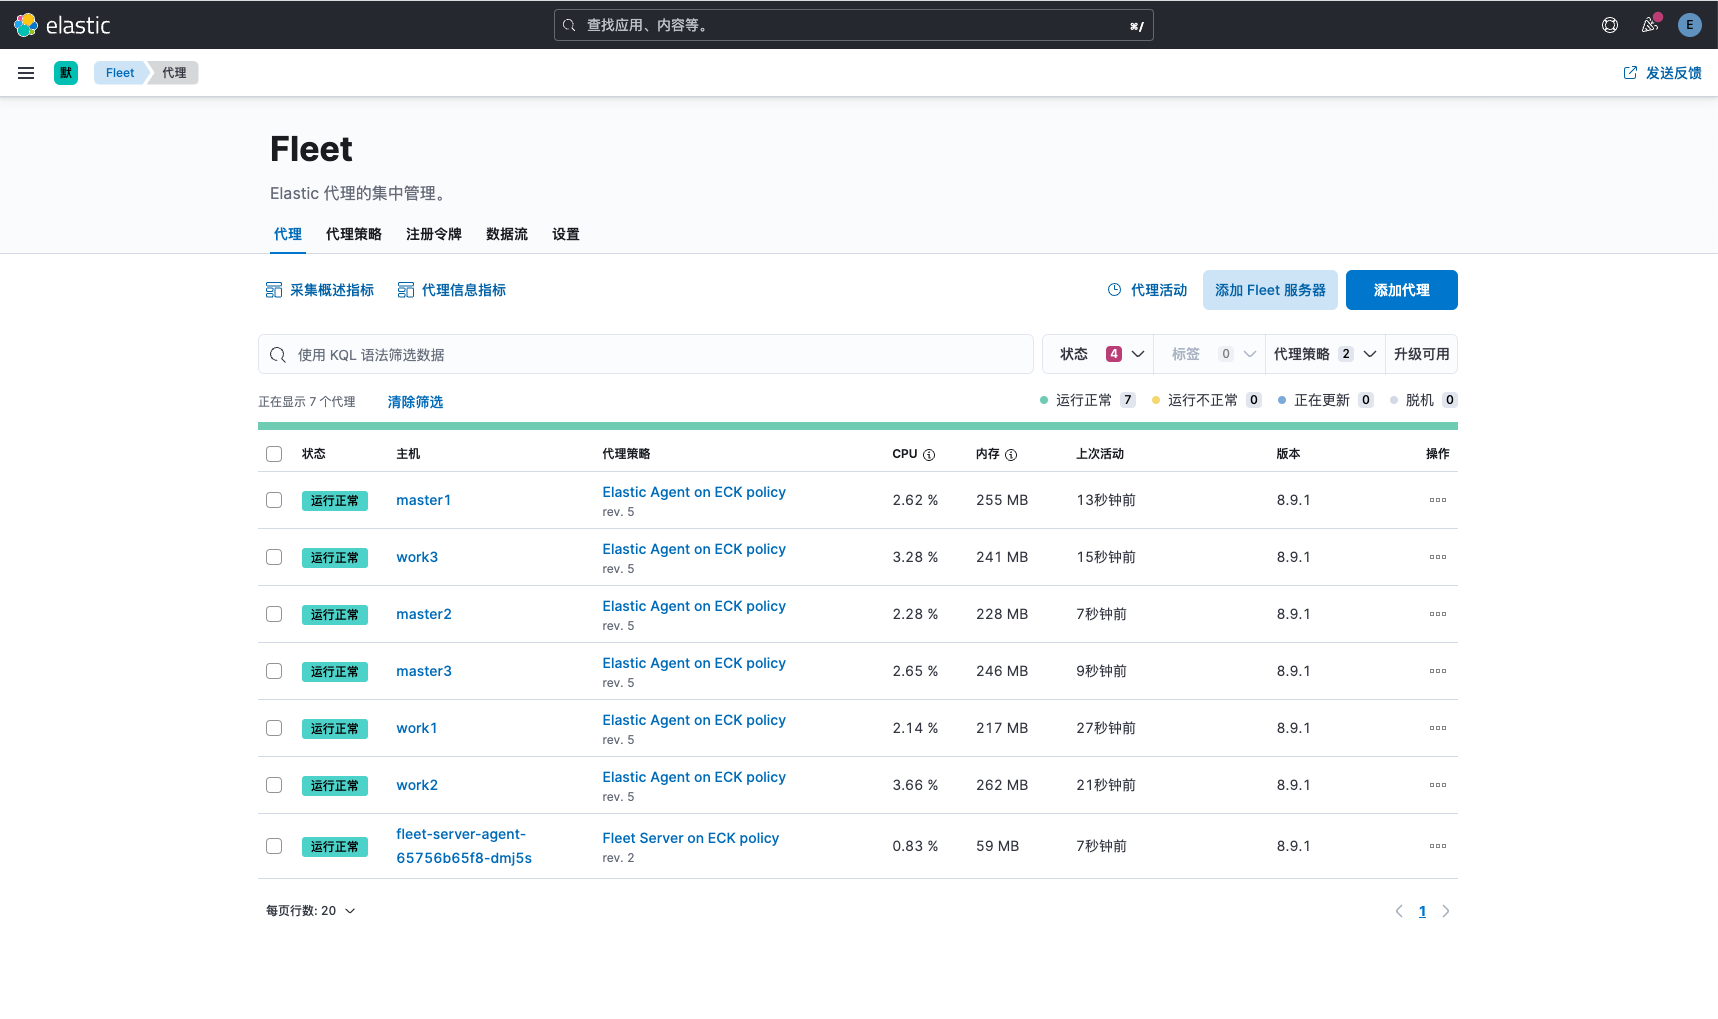Viewport: 1718px width, 1019px height.
Task: Select the master3 agent checkbox
Action: click(274, 671)
